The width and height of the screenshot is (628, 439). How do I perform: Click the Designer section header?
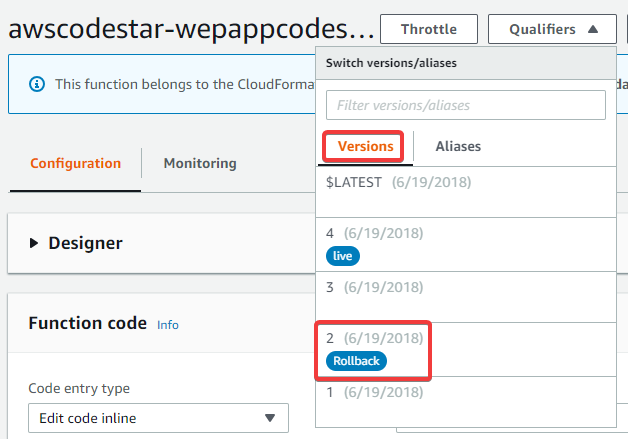pyautogui.click(x=161, y=243)
